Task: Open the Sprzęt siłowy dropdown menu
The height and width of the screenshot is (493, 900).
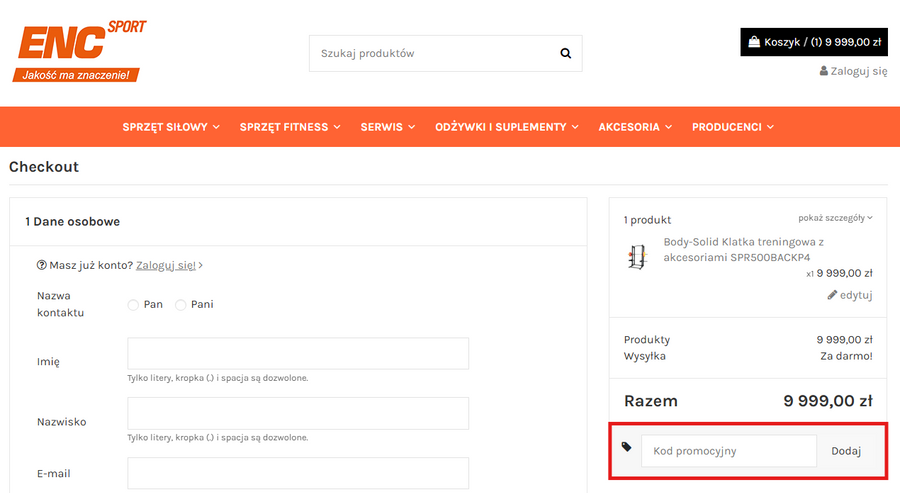Action: 171,127
